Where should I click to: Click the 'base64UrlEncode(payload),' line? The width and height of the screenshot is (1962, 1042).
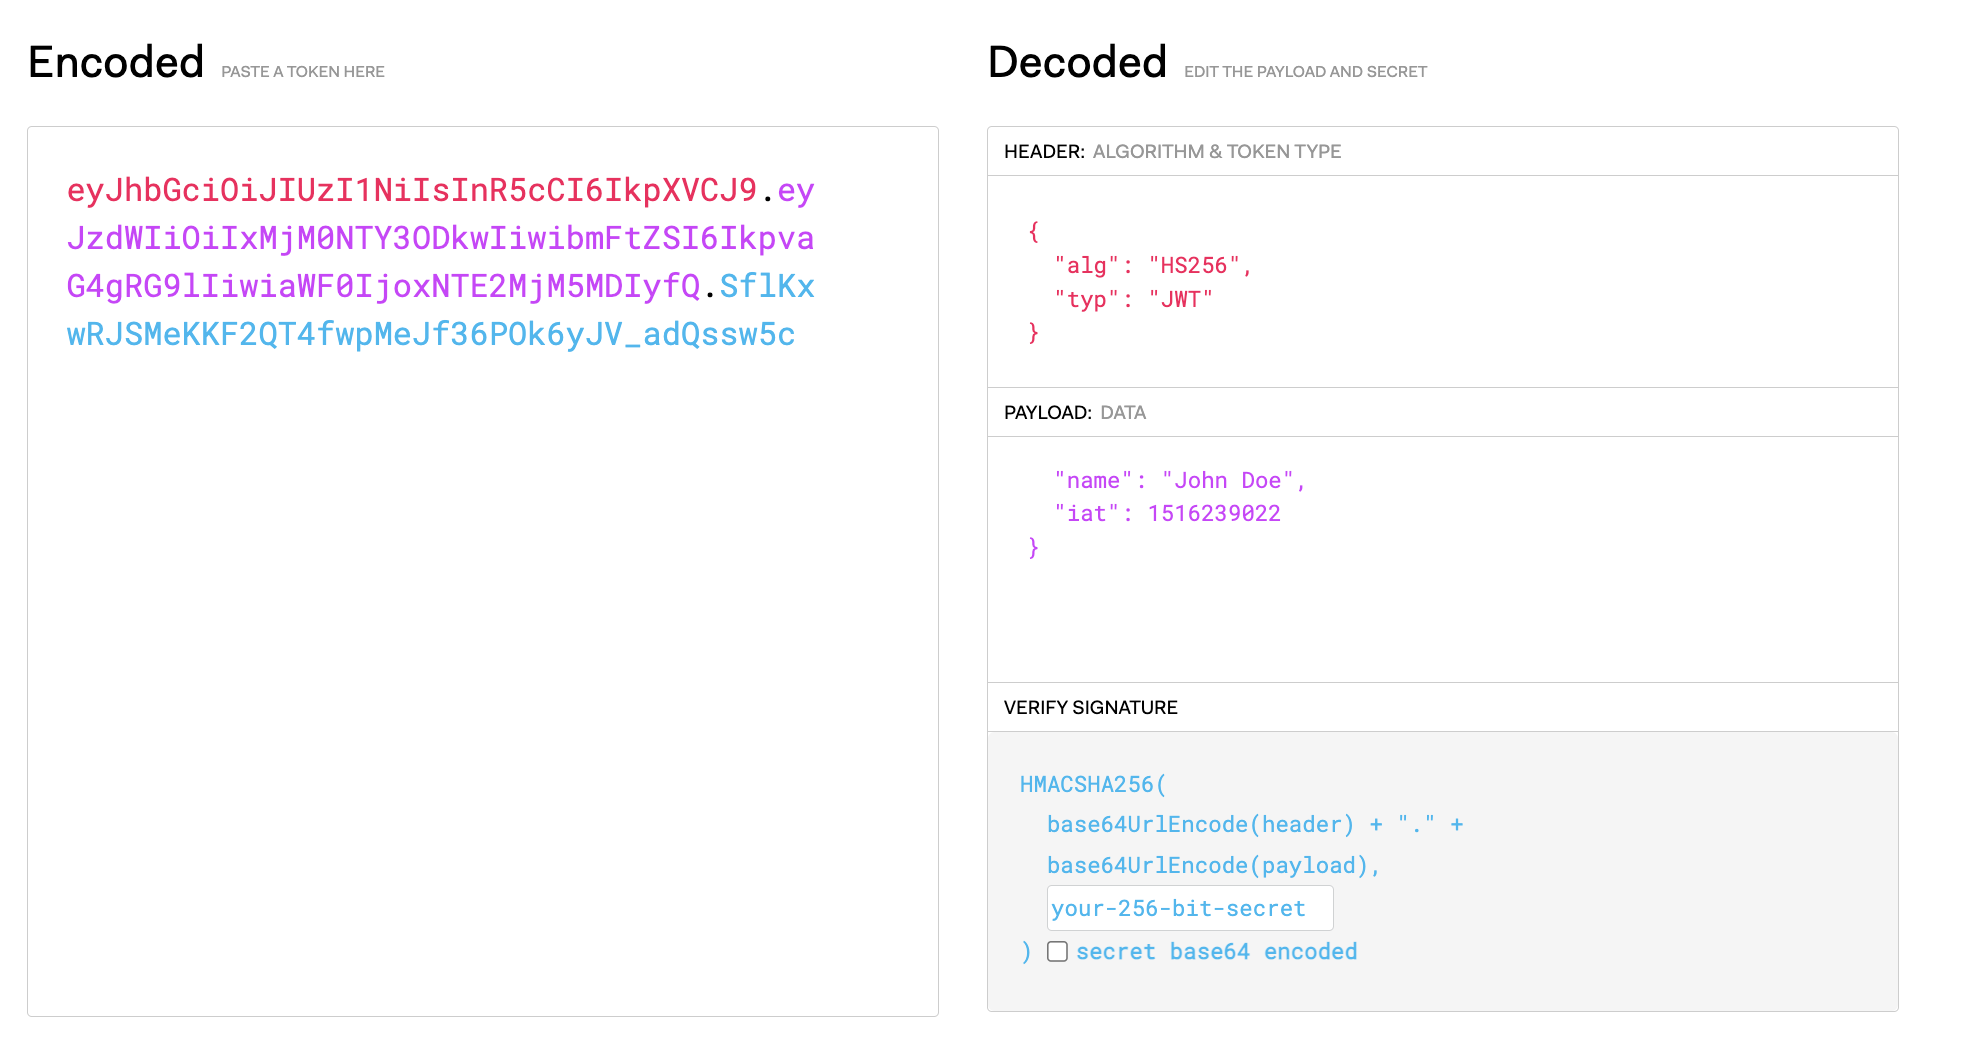point(1214,865)
